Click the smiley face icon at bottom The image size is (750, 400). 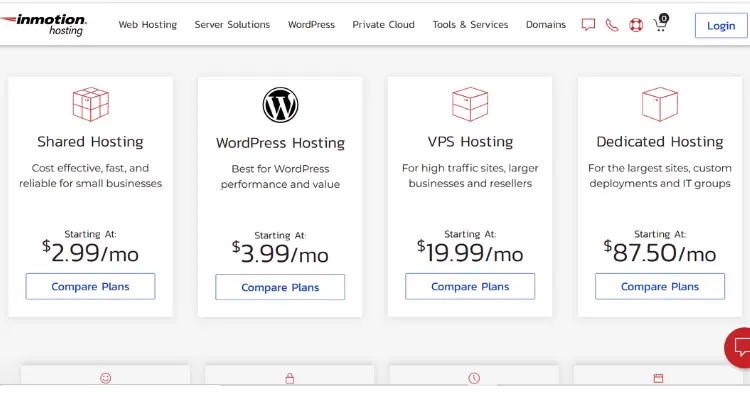tap(106, 378)
